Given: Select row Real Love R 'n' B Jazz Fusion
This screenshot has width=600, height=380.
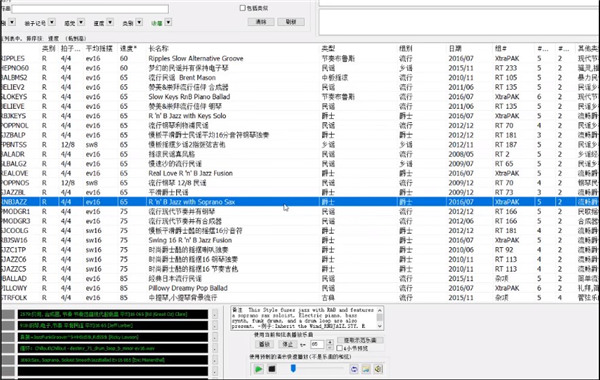Looking at the screenshot, I should pyautogui.click(x=300, y=173).
